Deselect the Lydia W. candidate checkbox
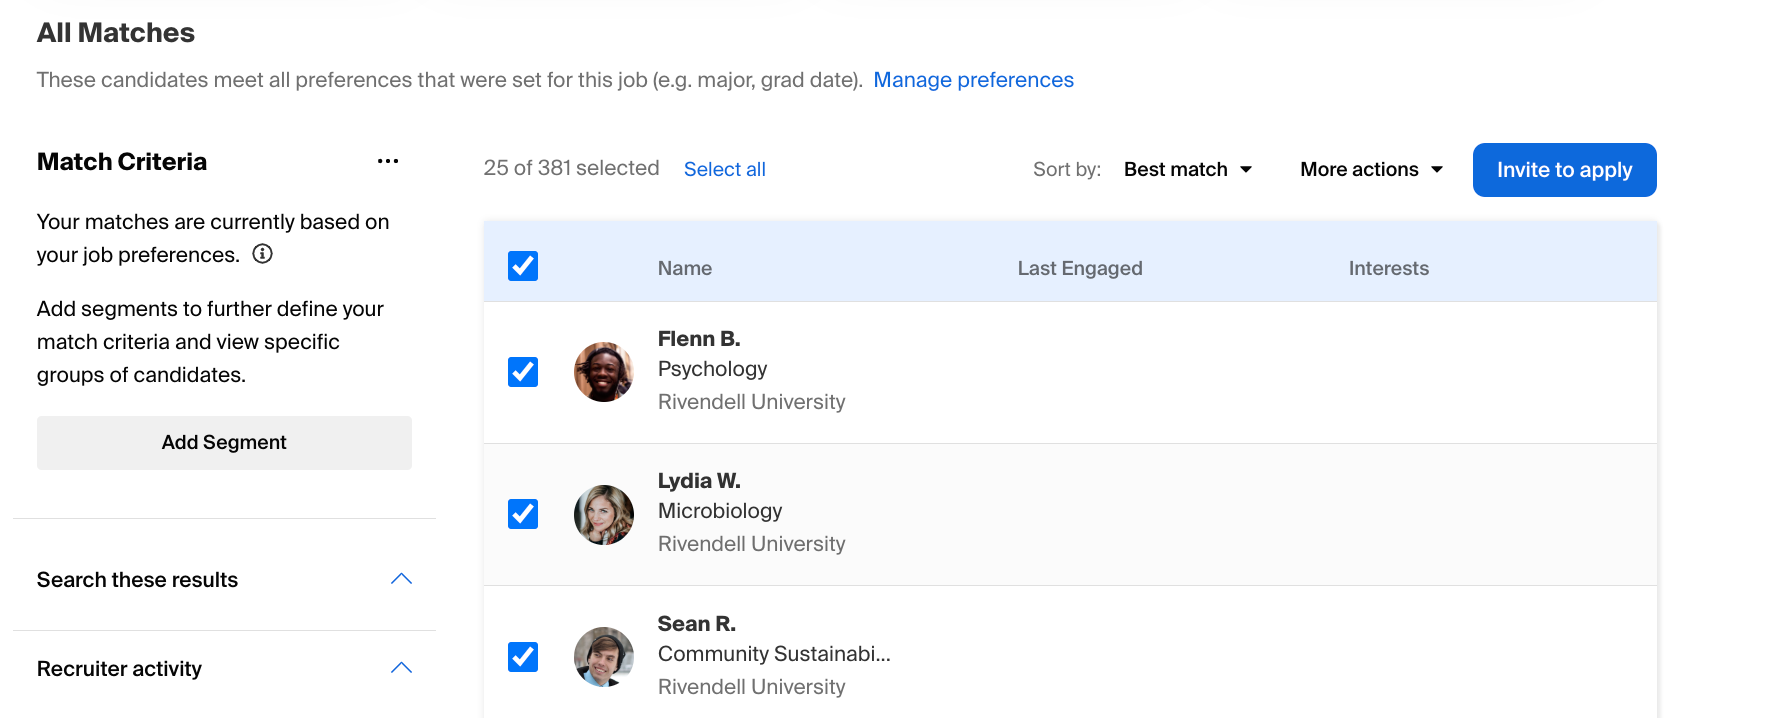 click(523, 514)
